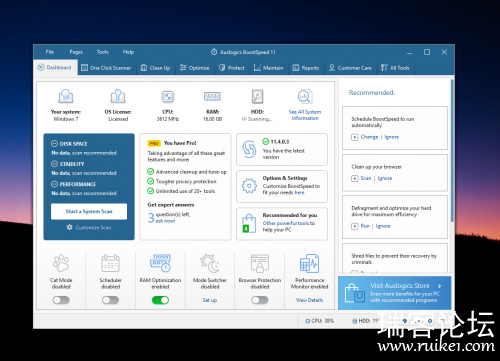Open Other powerful tools link
This screenshot has width=500, height=361.
286,223
